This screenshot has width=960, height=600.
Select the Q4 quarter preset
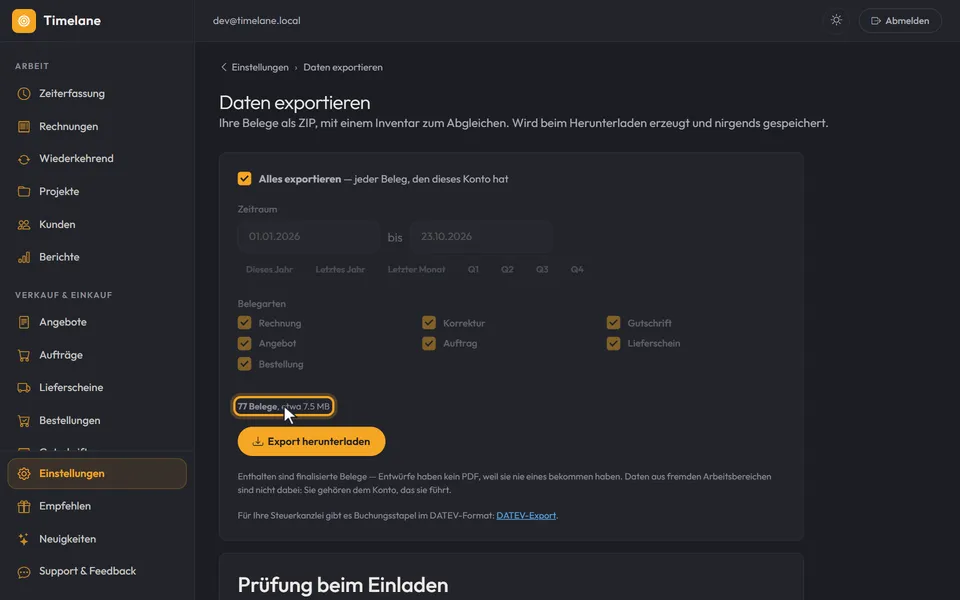pyautogui.click(x=577, y=269)
